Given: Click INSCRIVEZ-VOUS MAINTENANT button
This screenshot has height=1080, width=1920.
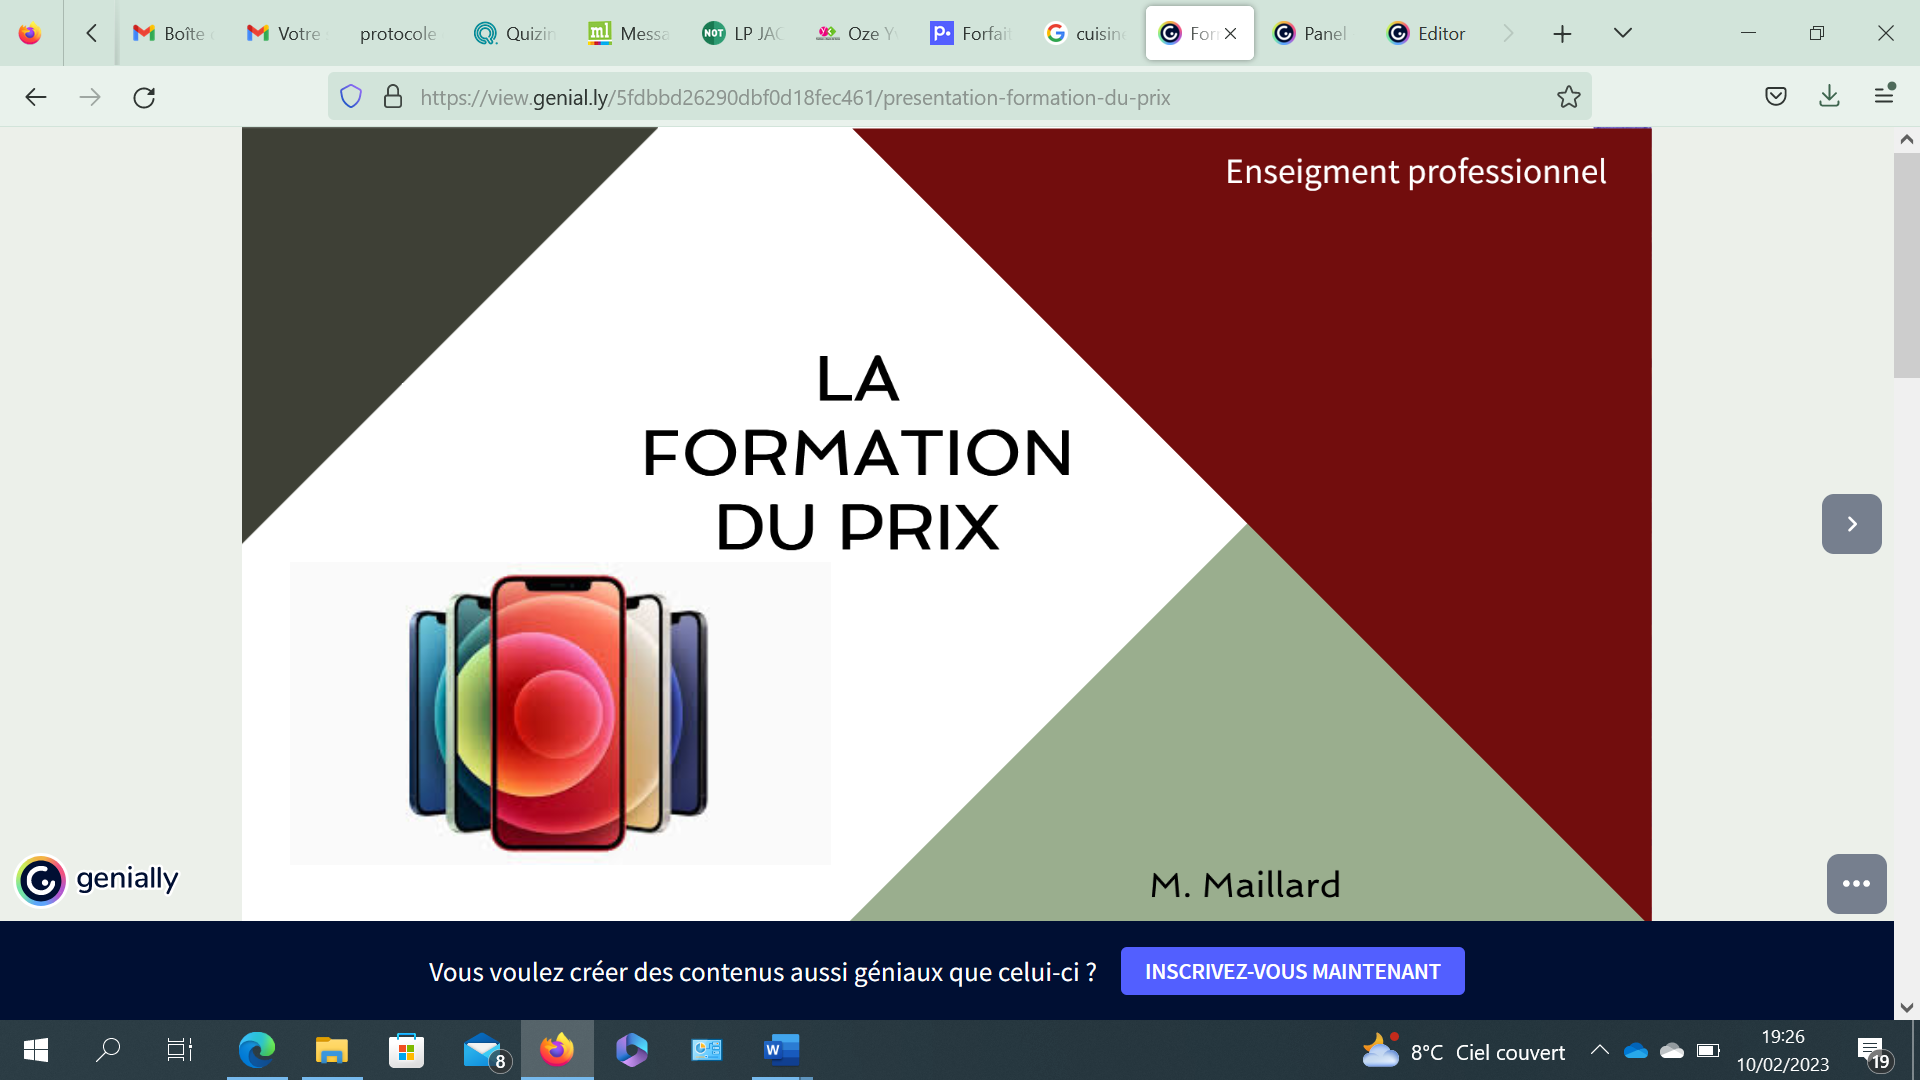Looking at the screenshot, I should click(1292, 970).
